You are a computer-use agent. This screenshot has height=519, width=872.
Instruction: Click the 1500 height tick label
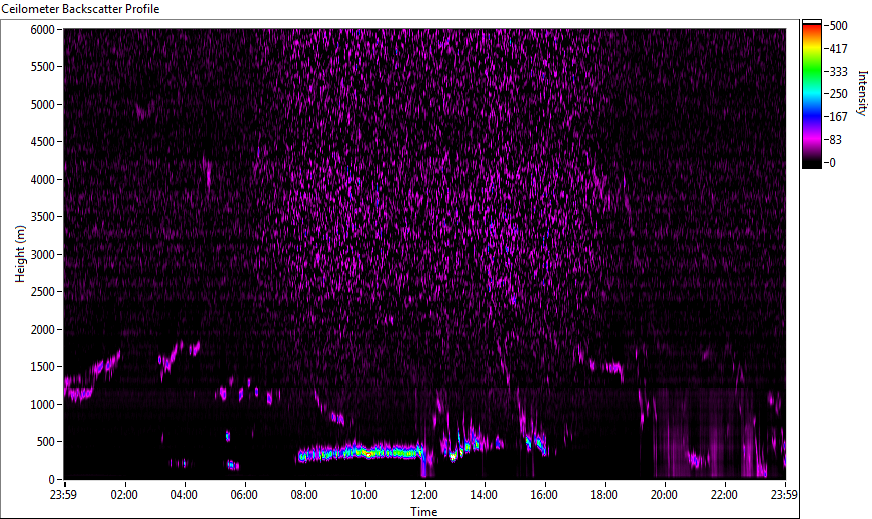pos(43,367)
